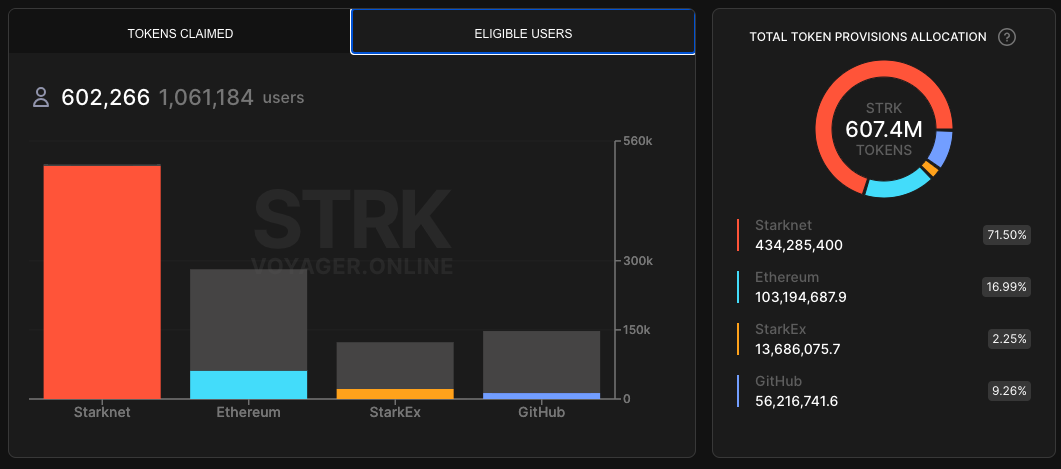Click the 1,061,184 total users number
This screenshot has height=469, width=1061.
pyautogui.click(x=206, y=97)
